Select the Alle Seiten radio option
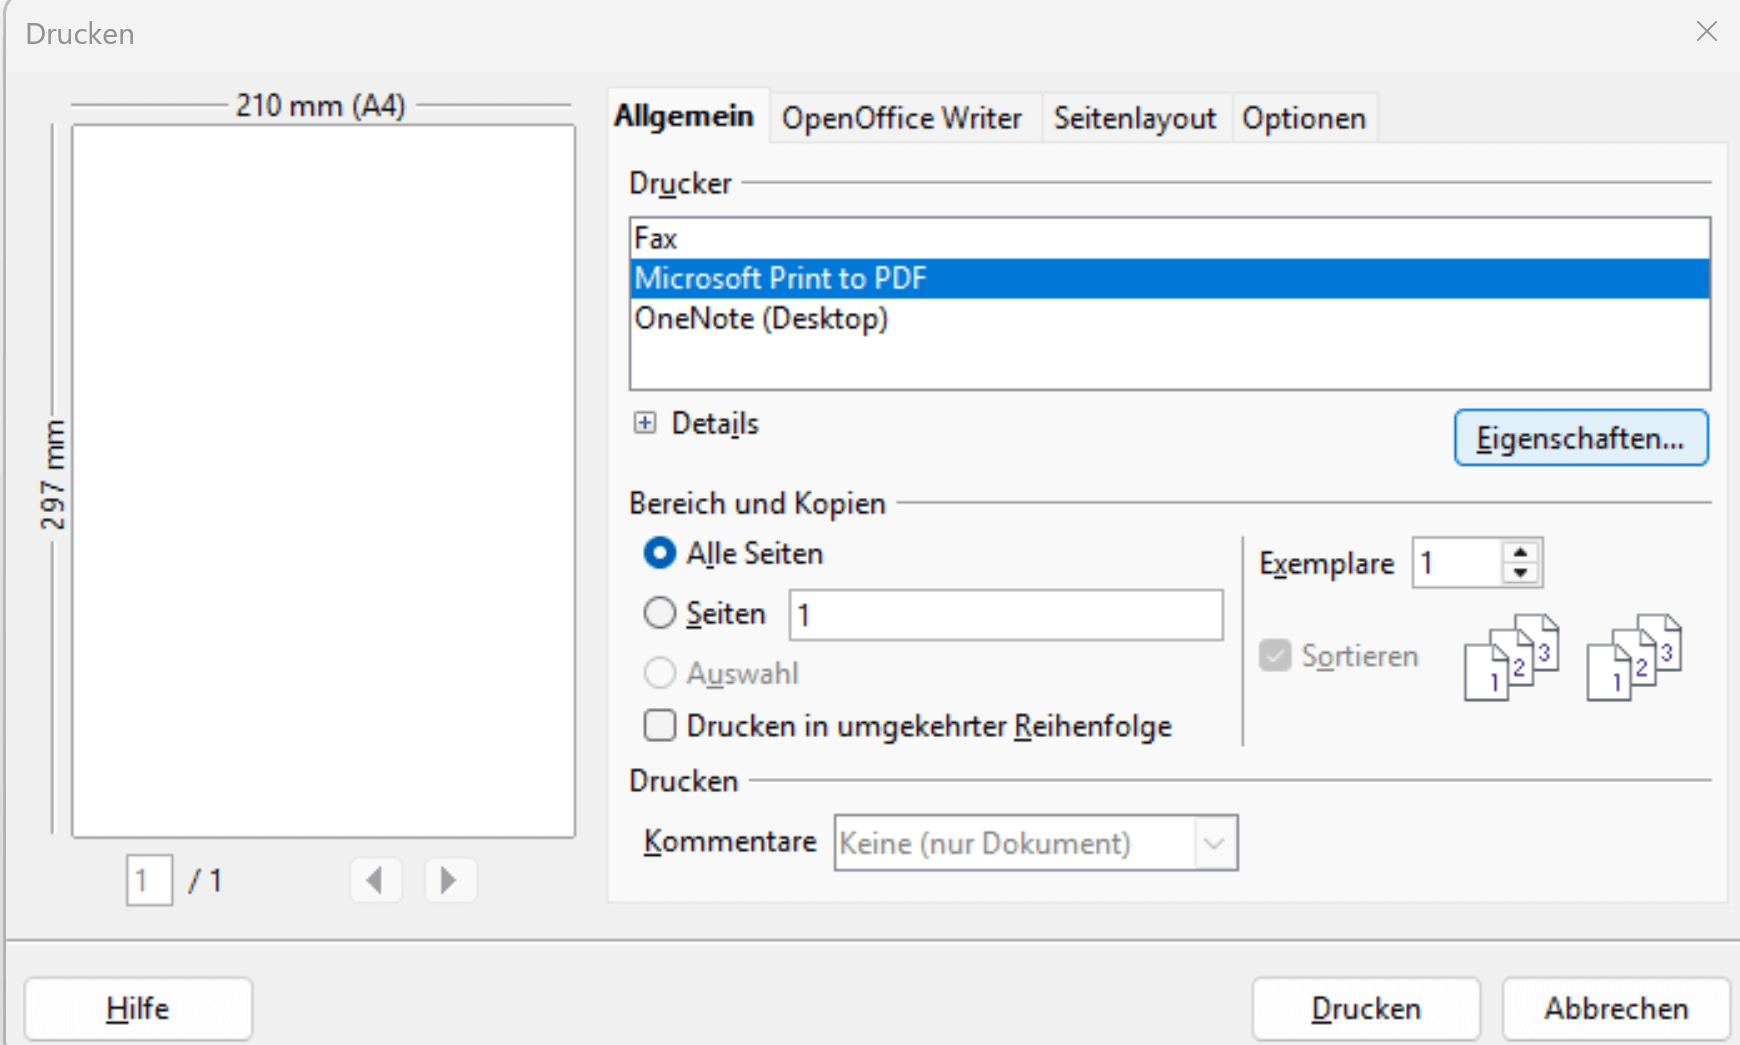Screen dimensions: 1740x1045 point(660,553)
